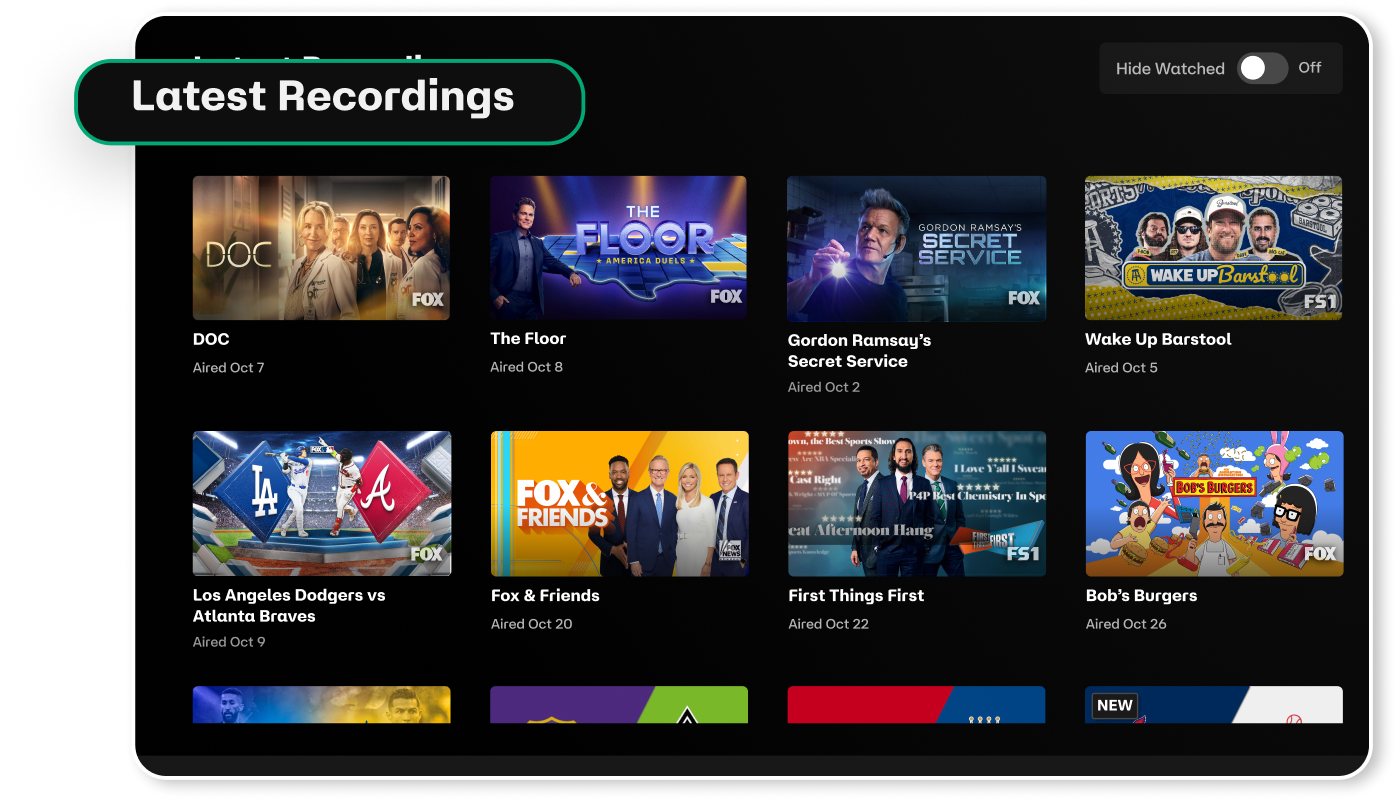Open The Floor recording thumbnail
This screenshot has width=1398, height=800.
click(x=618, y=247)
